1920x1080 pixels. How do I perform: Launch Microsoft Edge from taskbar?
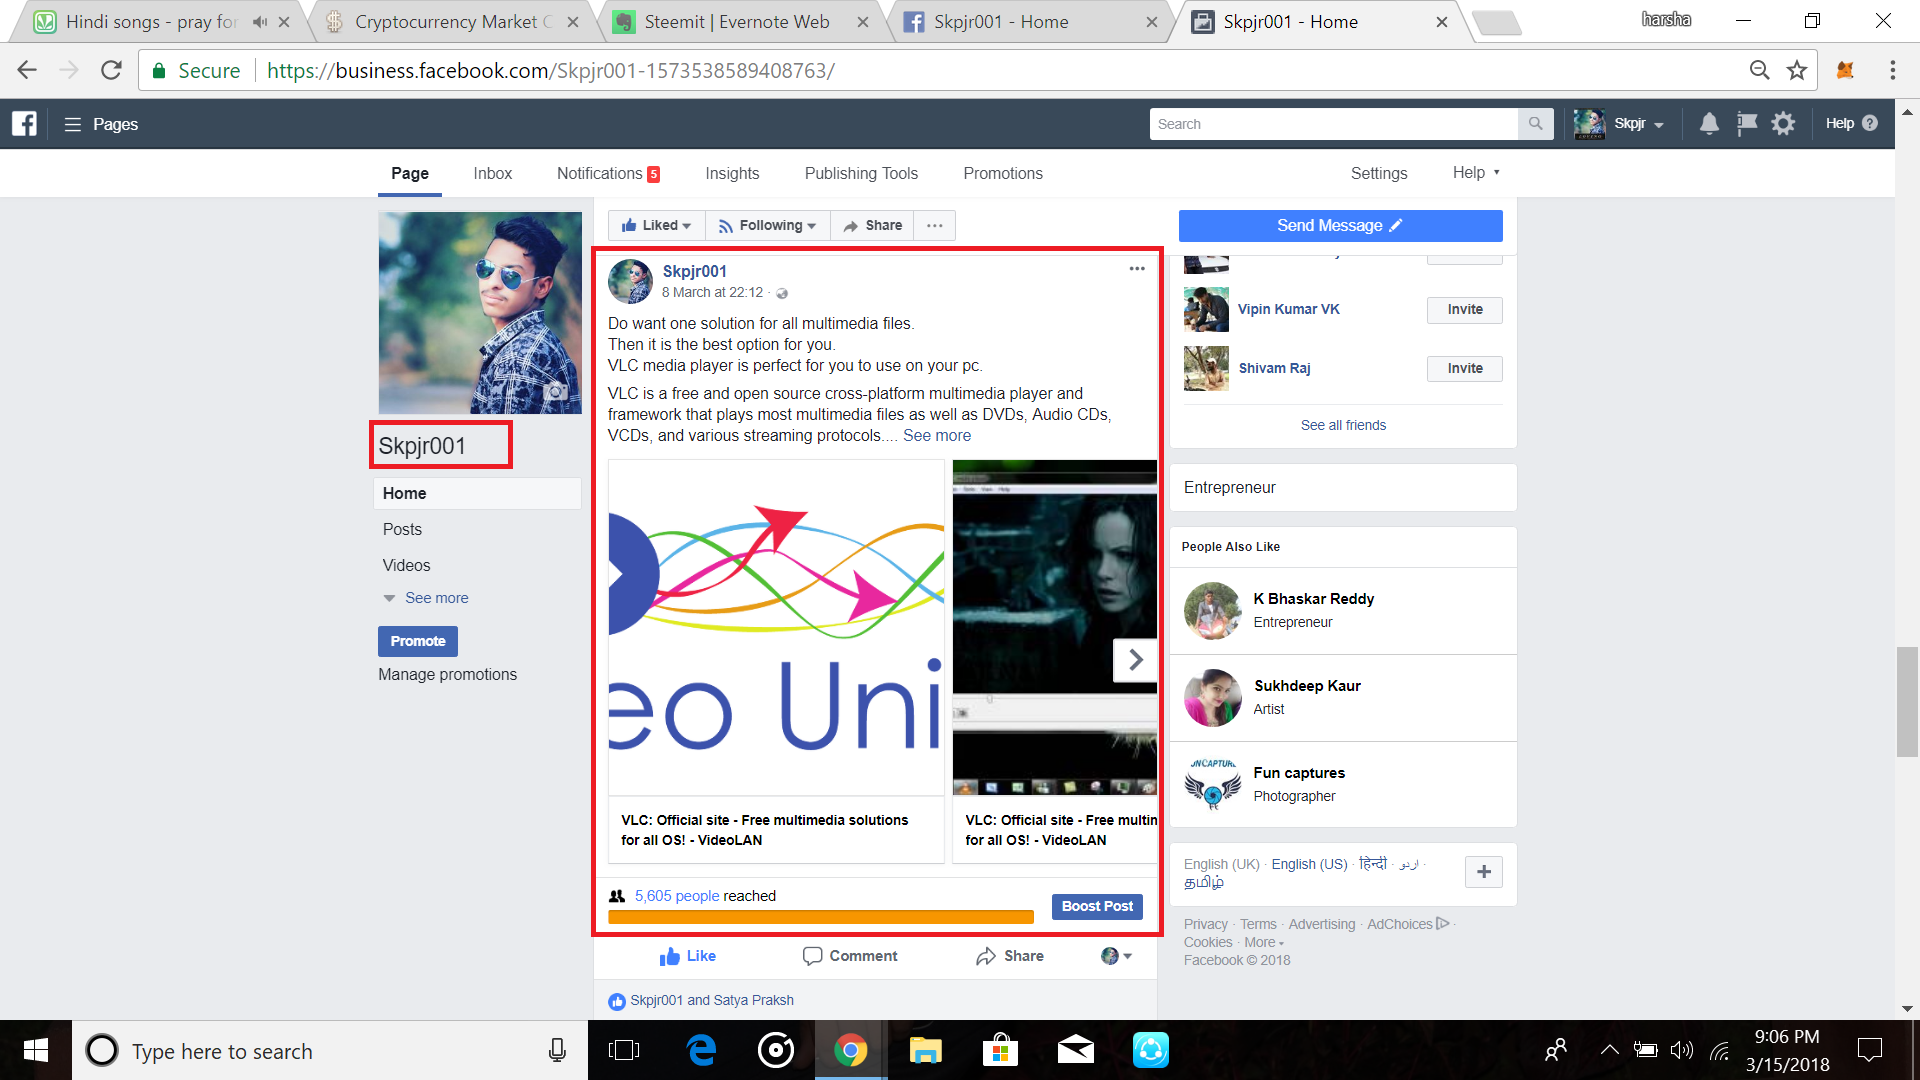point(702,1050)
